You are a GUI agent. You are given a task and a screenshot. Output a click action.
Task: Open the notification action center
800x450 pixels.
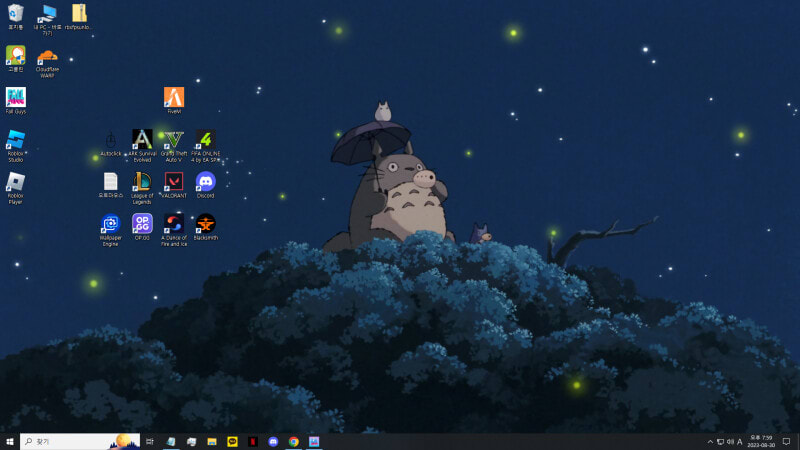787,442
